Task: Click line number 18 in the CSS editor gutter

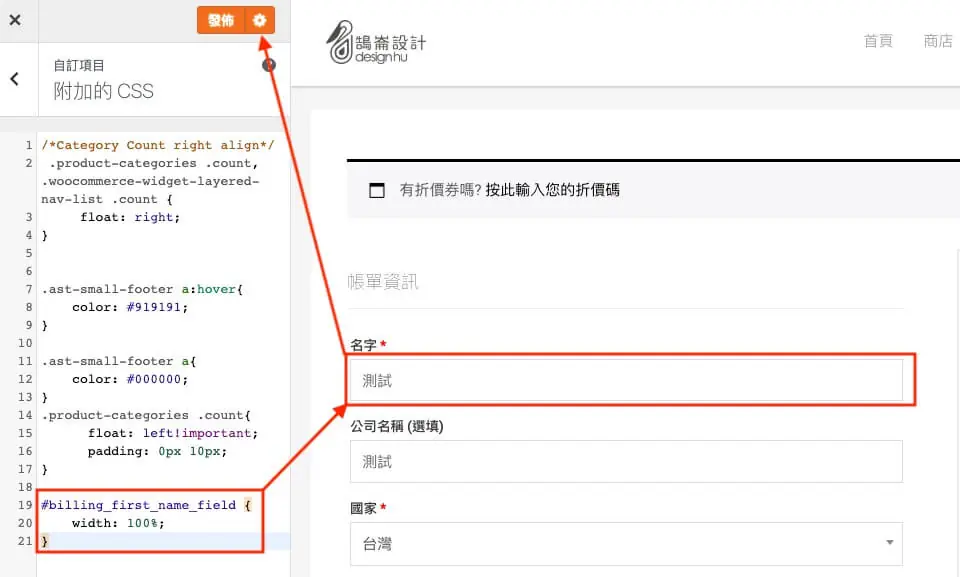Action: coord(24,487)
